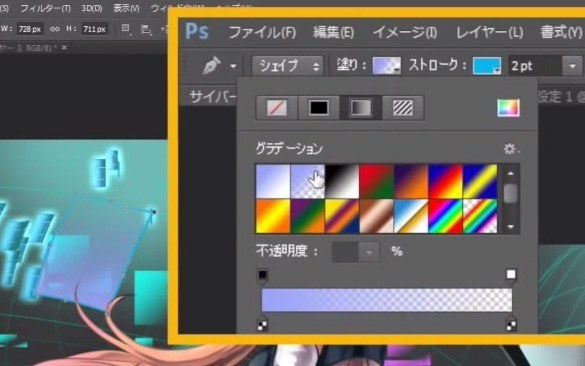Open the フィルター(T) menu in background window
Screen dimensions: 585x366
click(x=46, y=8)
